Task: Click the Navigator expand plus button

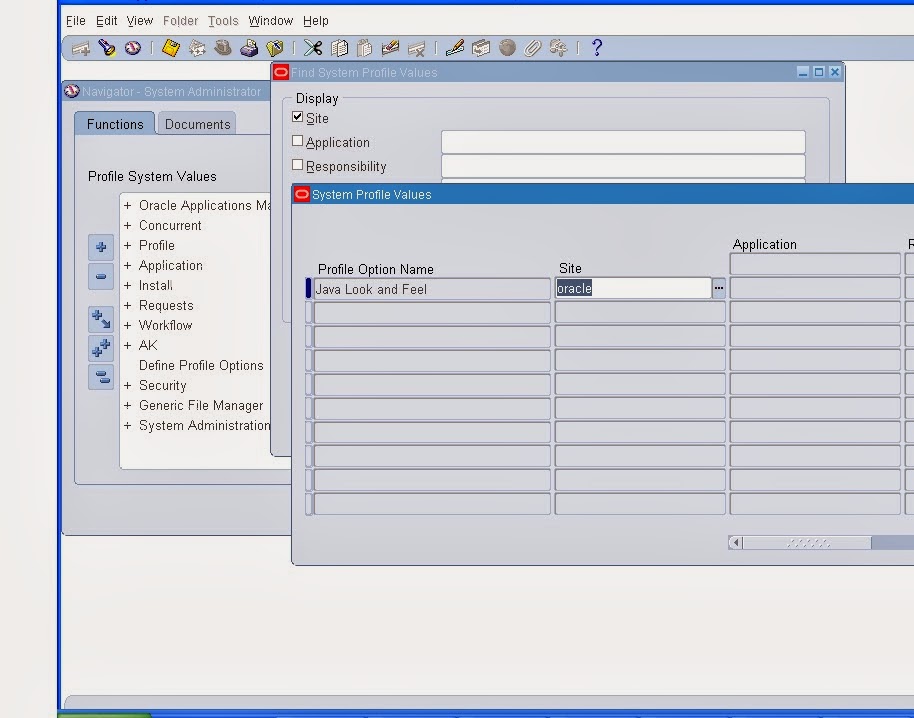Action: coord(101,247)
